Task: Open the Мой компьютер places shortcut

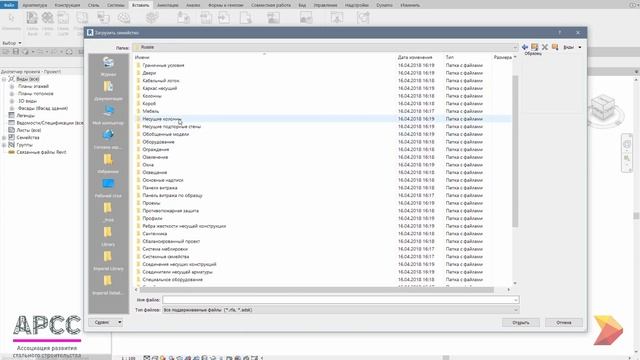Action: pos(108,115)
